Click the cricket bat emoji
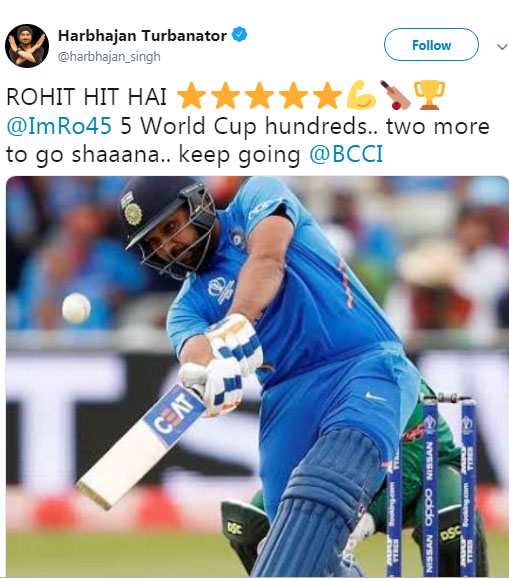 (395, 95)
